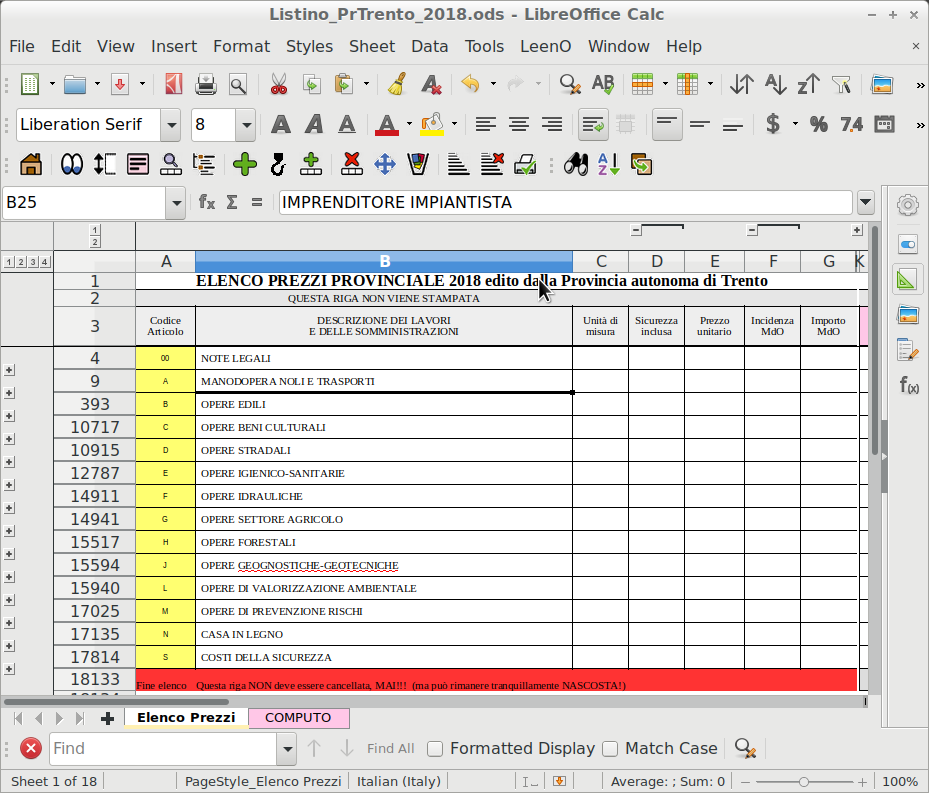Expand the OPERE EDILI row group
The height and width of the screenshot is (793, 929).
point(9,416)
